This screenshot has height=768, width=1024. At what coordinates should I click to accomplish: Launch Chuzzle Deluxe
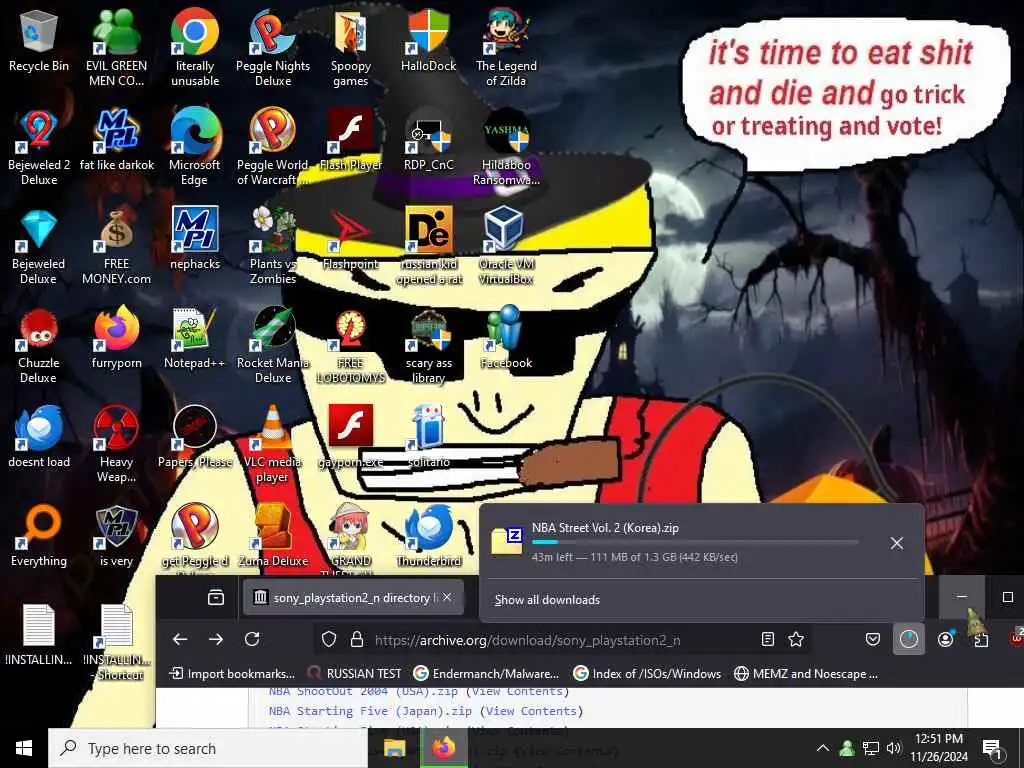39,345
